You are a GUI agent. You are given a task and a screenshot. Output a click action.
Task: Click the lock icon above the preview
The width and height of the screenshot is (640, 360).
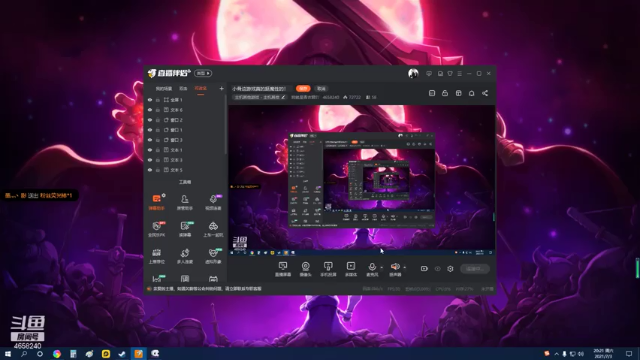[445, 93]
